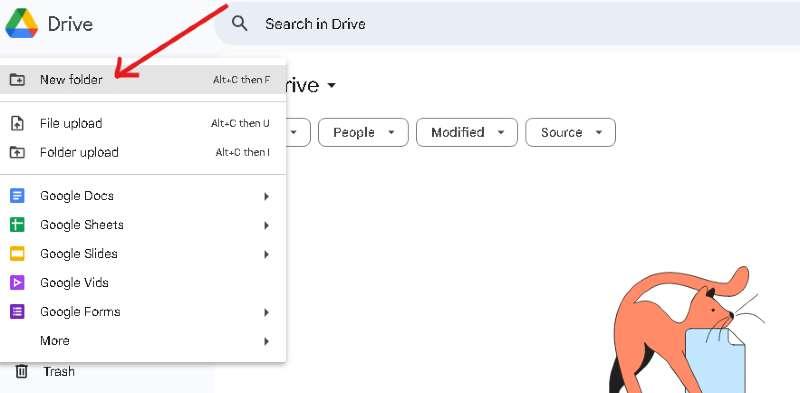This screenshot has height=393, width=800.
Task: Open the Google Docs menu item
Action: tap(143, 196)
